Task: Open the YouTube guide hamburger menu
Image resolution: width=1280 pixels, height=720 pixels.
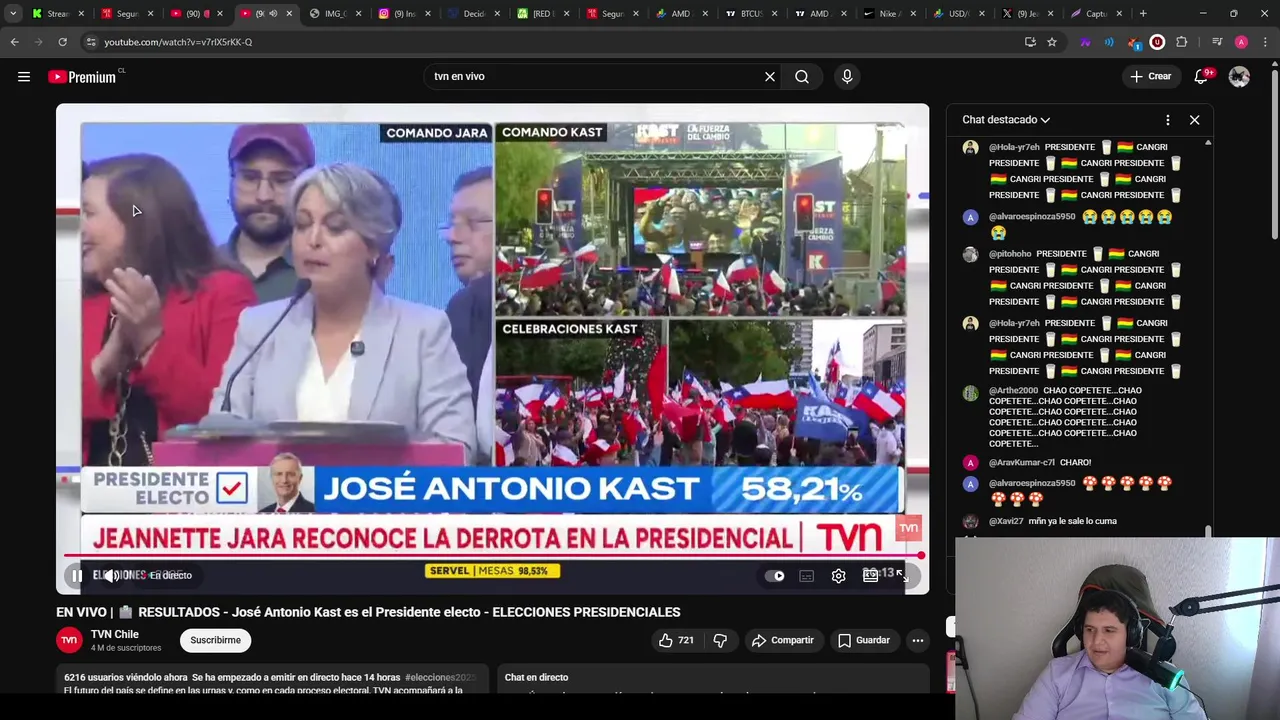Action: [x=24, y=76]
